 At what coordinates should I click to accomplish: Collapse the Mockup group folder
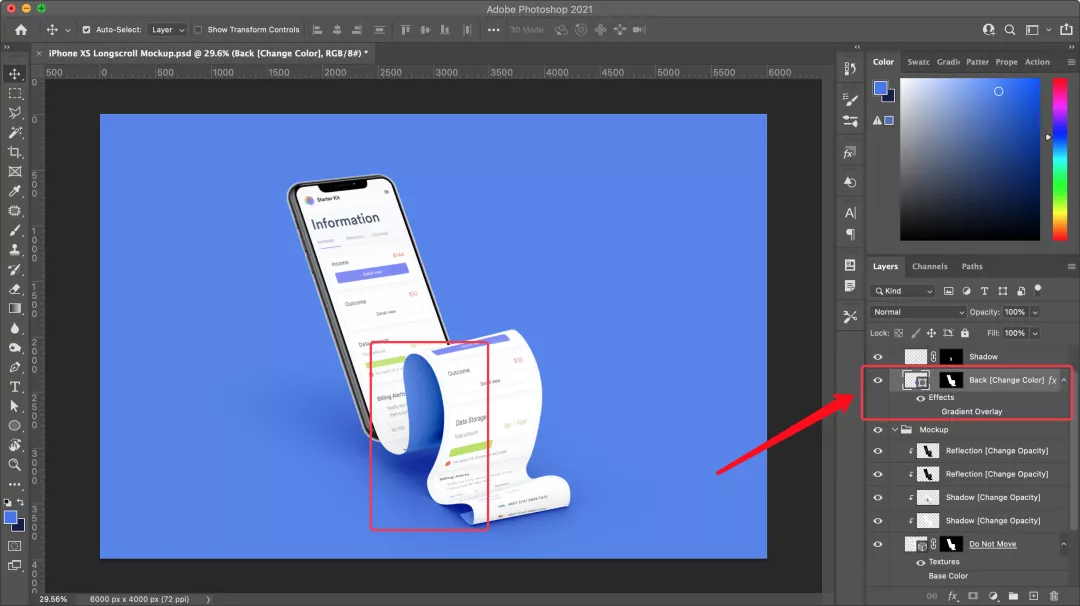894,430
